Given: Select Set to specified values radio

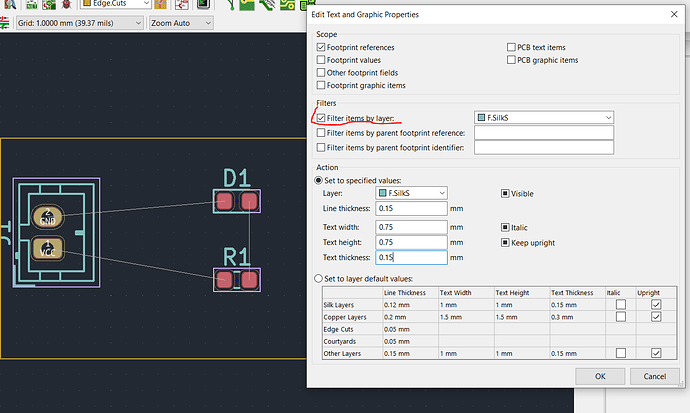Looking at the screenshot, I should click(x=318, y=180).
